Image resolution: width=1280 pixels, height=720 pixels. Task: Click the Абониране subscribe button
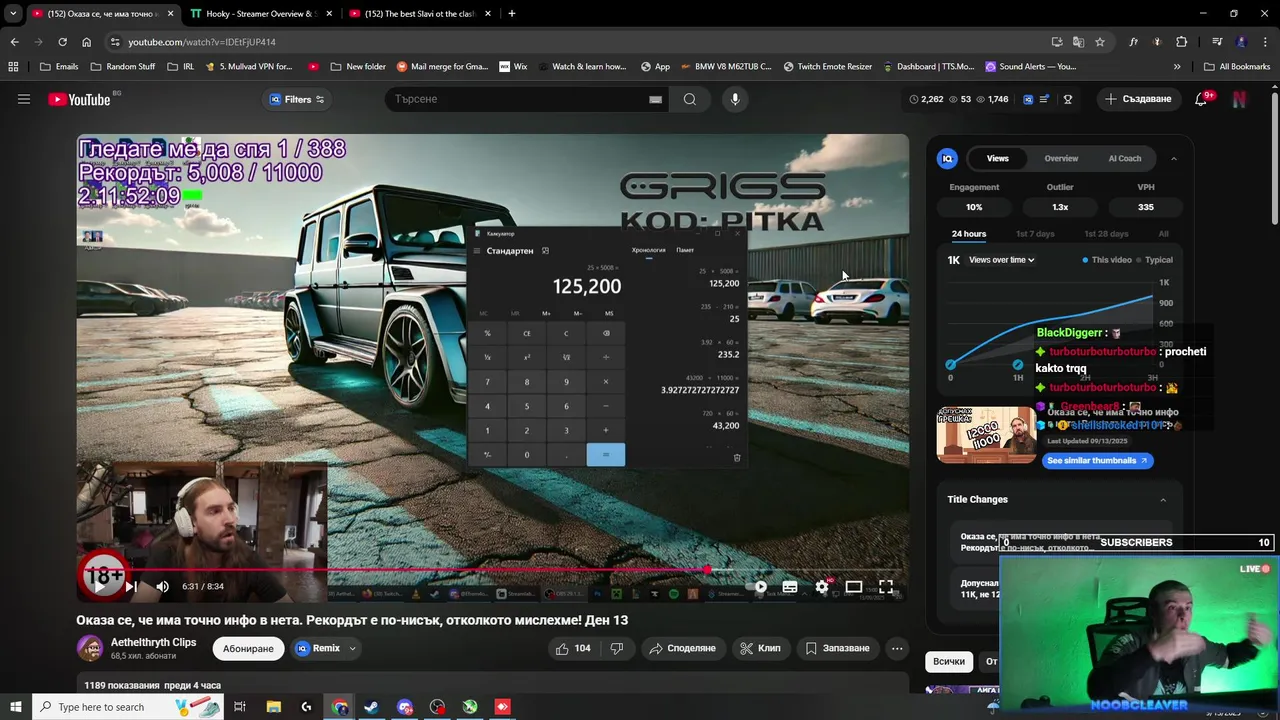tap(248, 648)
